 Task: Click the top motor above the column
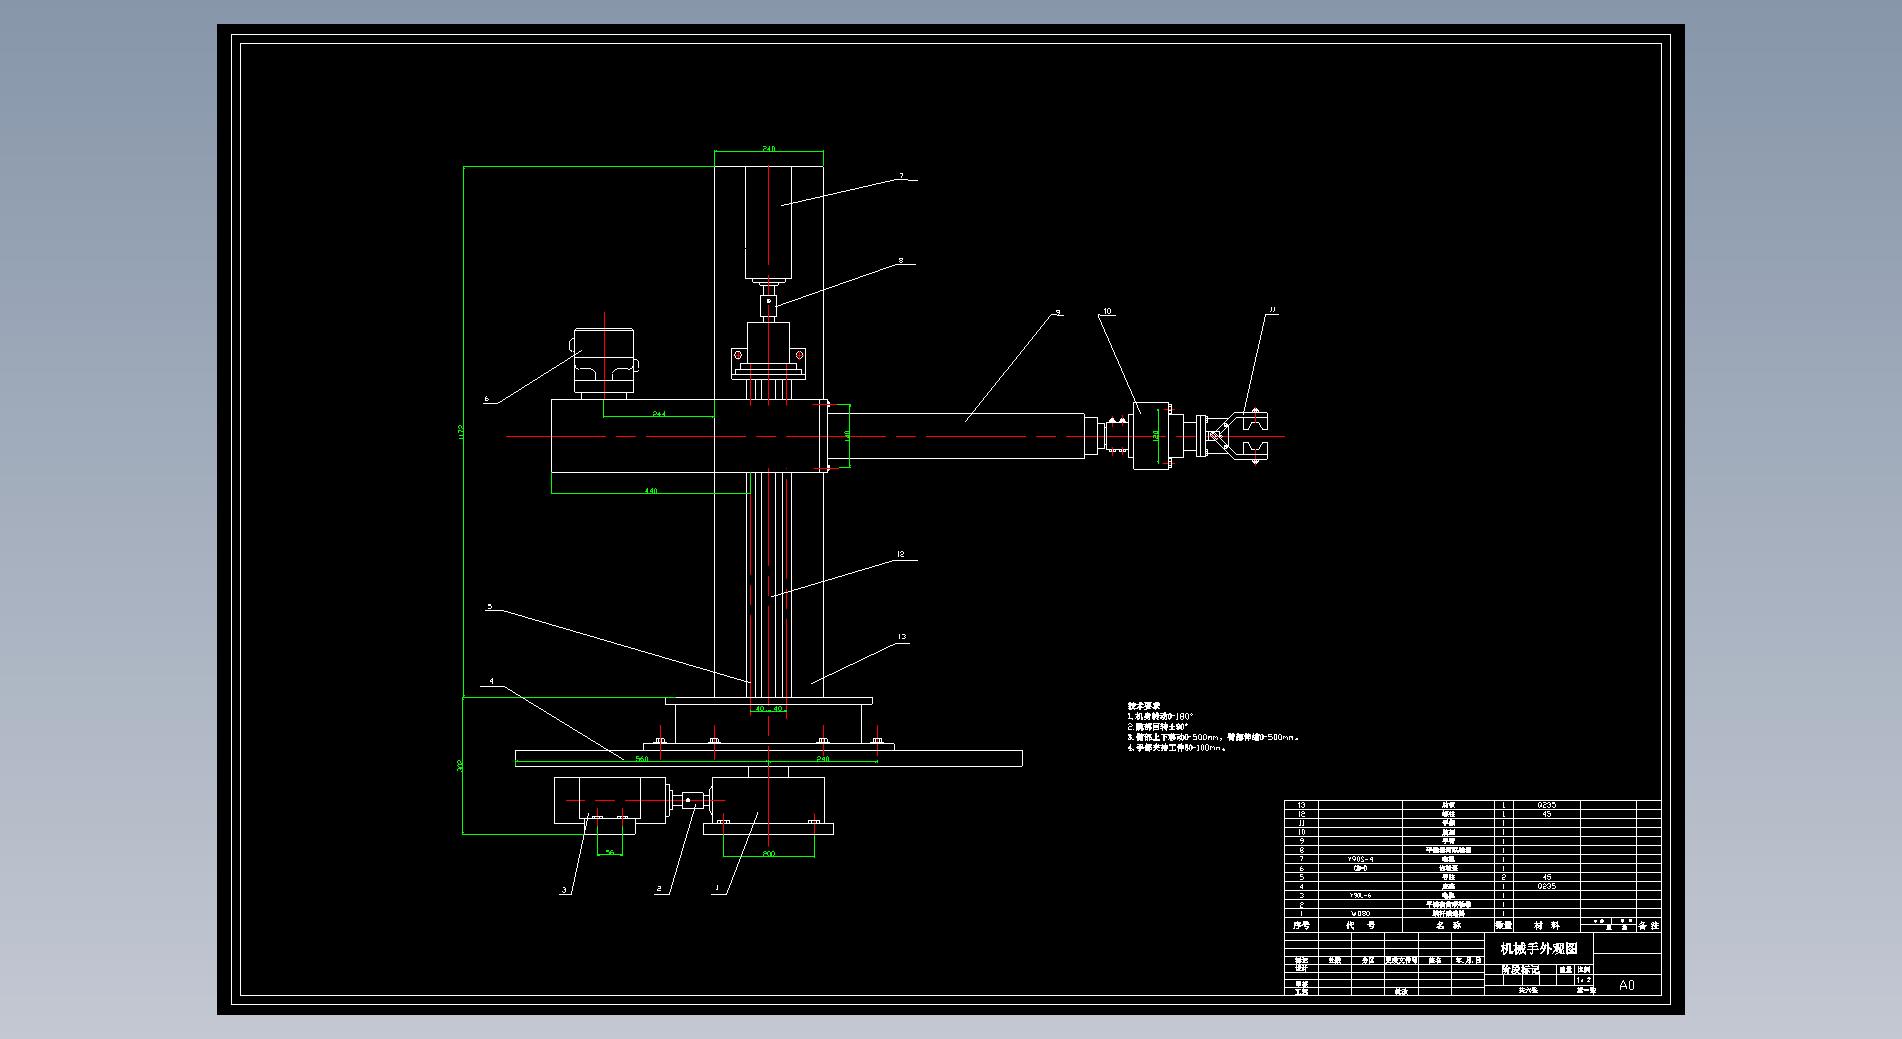tap(768, 223)
